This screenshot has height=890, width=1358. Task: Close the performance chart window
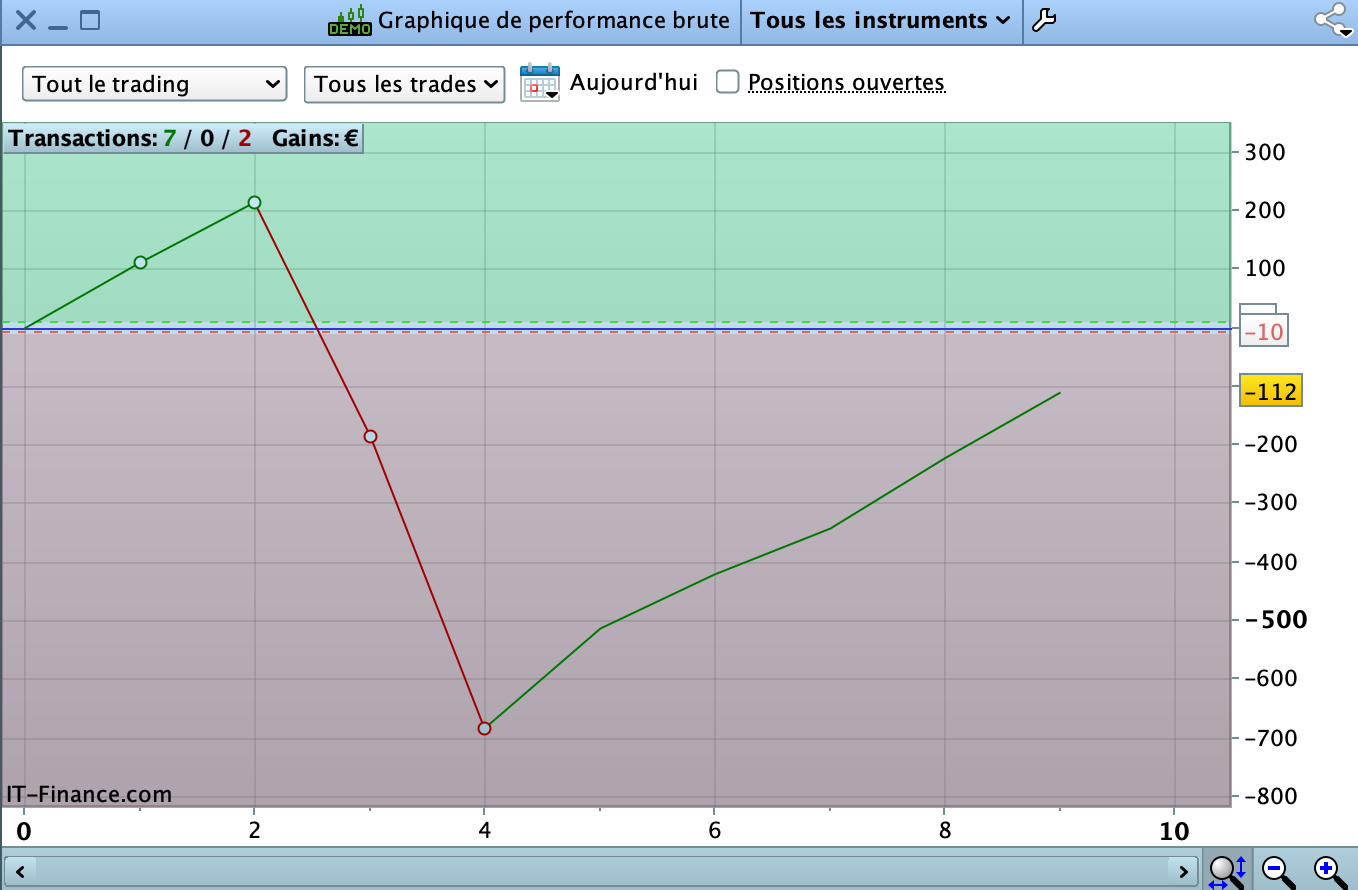point(26,20)
